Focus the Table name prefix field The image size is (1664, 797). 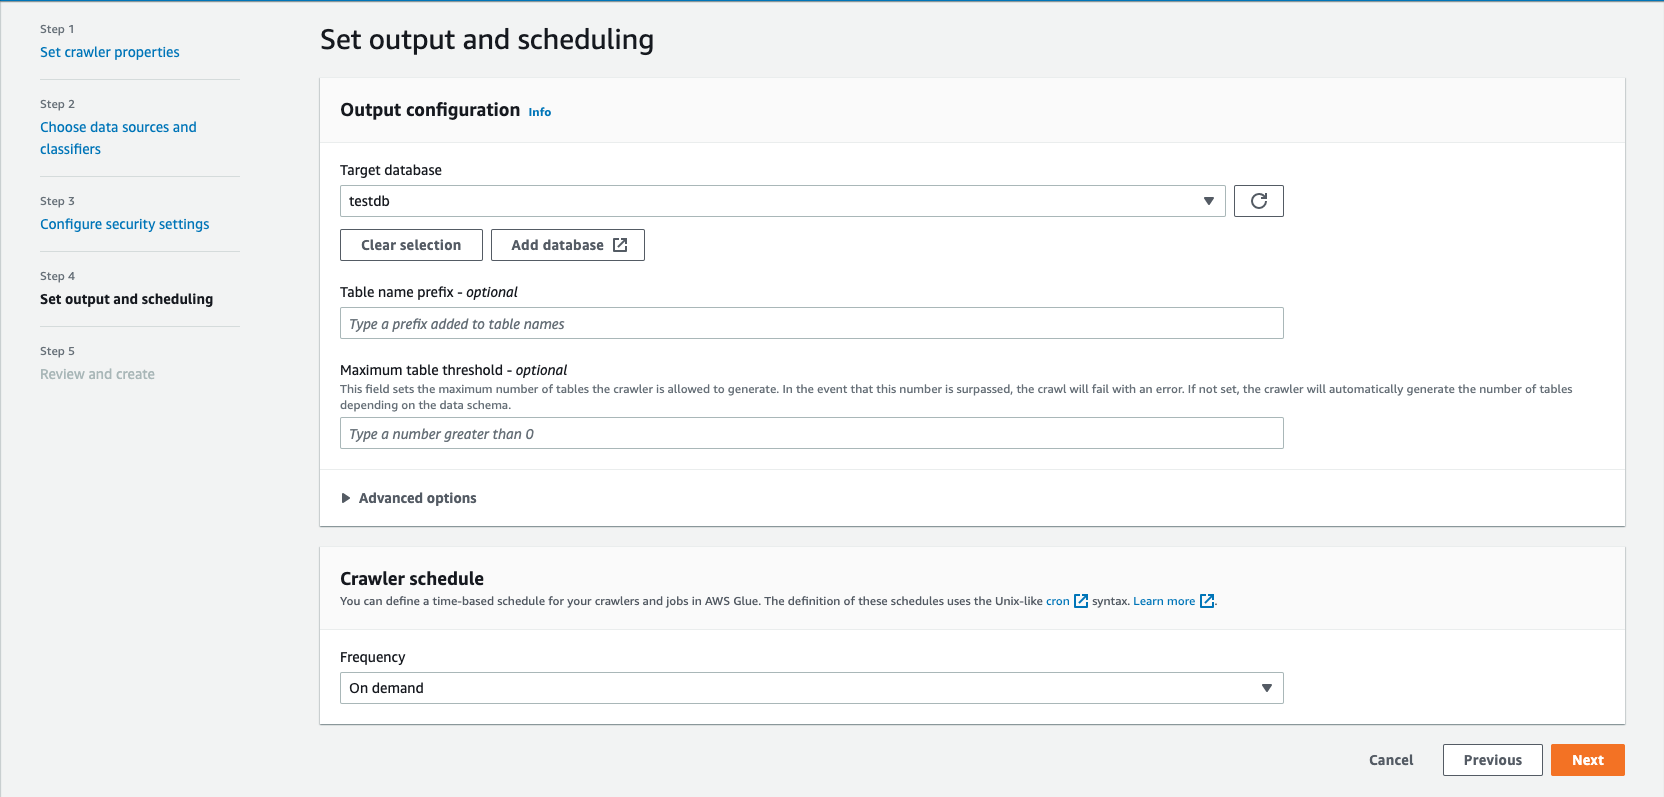pos(811,324)
